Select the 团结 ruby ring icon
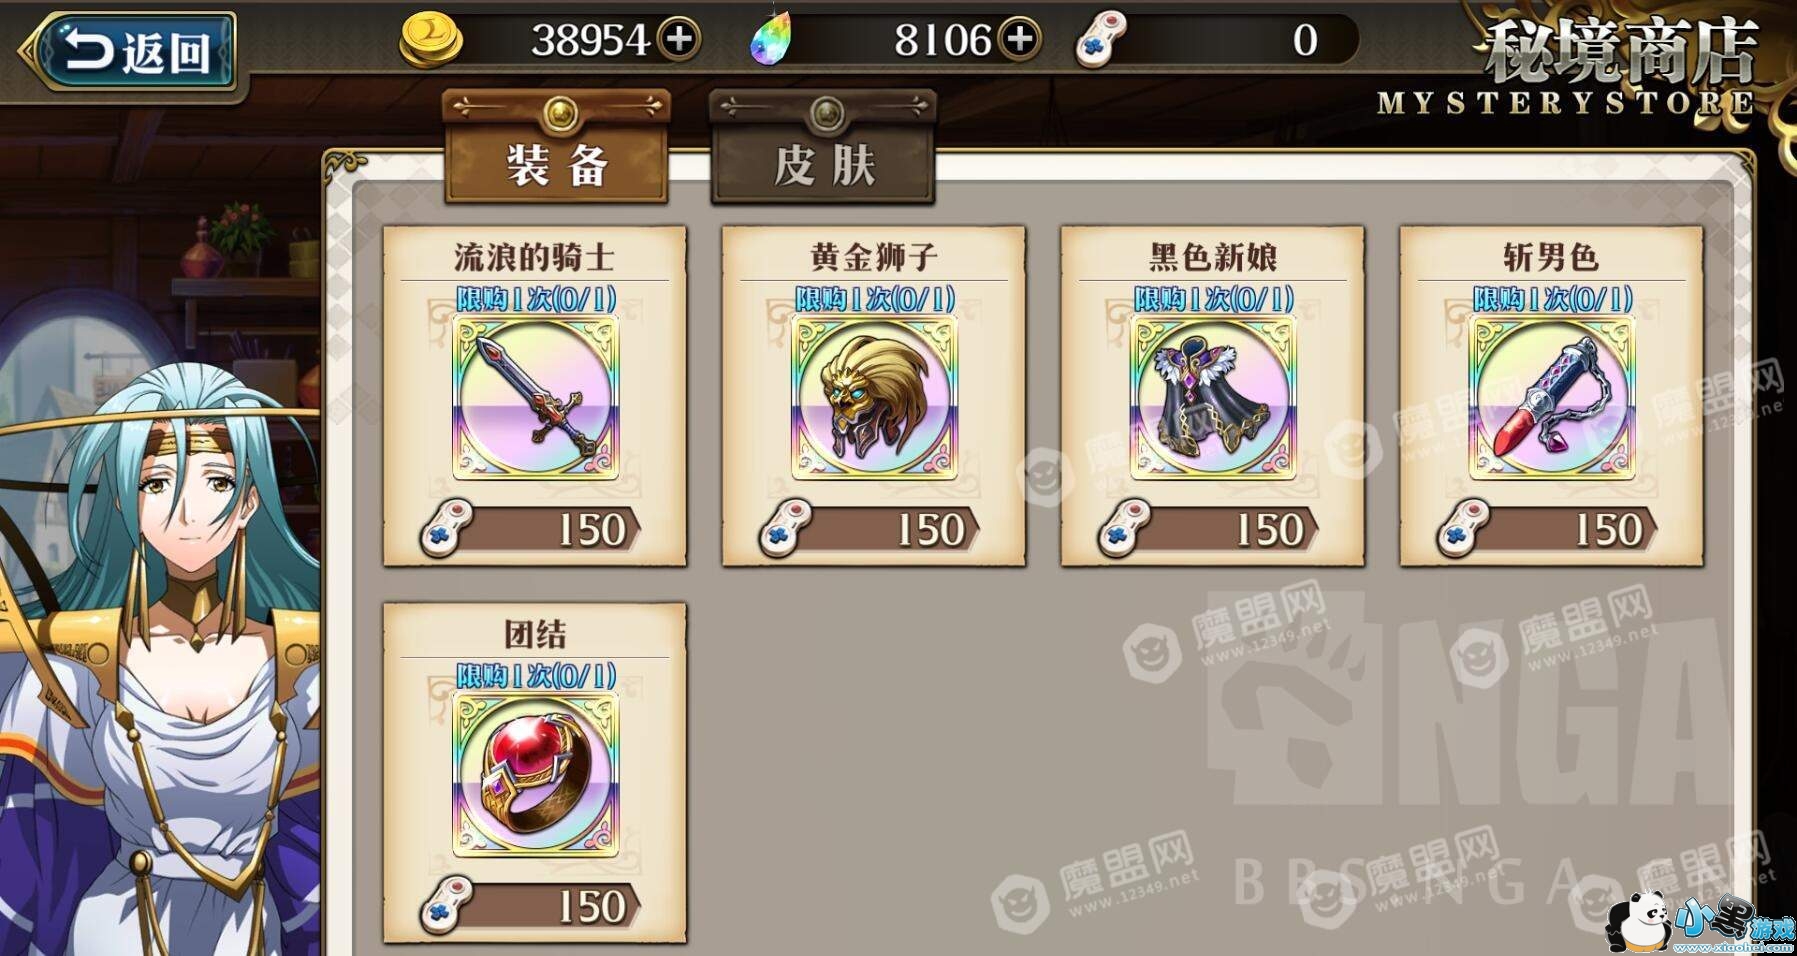 (x=535, y=775)
